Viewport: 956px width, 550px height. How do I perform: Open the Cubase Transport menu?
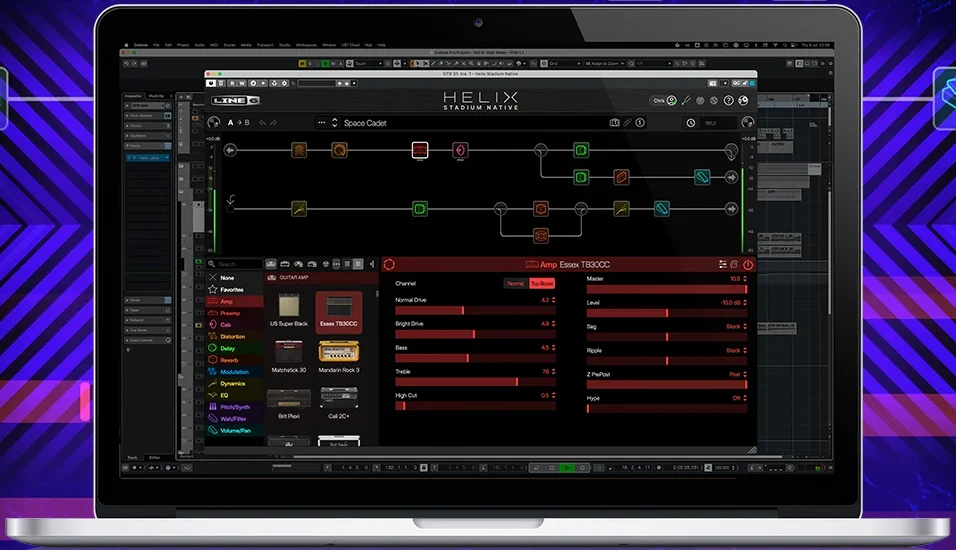click(x=265, y=45)
